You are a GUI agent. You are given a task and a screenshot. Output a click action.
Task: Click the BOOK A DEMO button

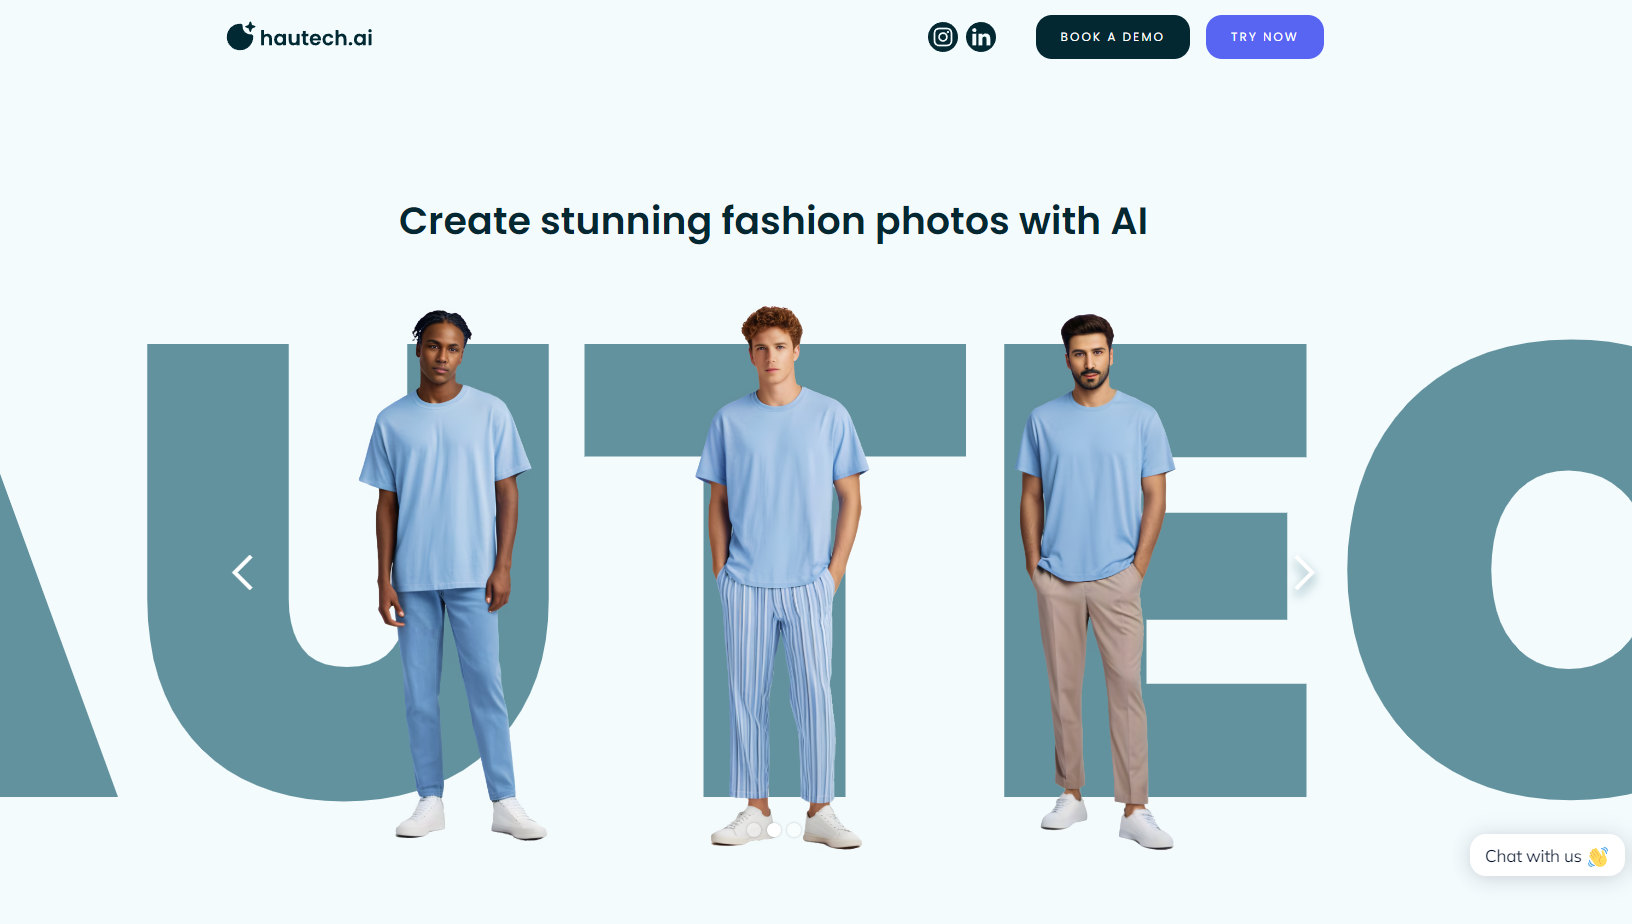tap(1113, 37)
